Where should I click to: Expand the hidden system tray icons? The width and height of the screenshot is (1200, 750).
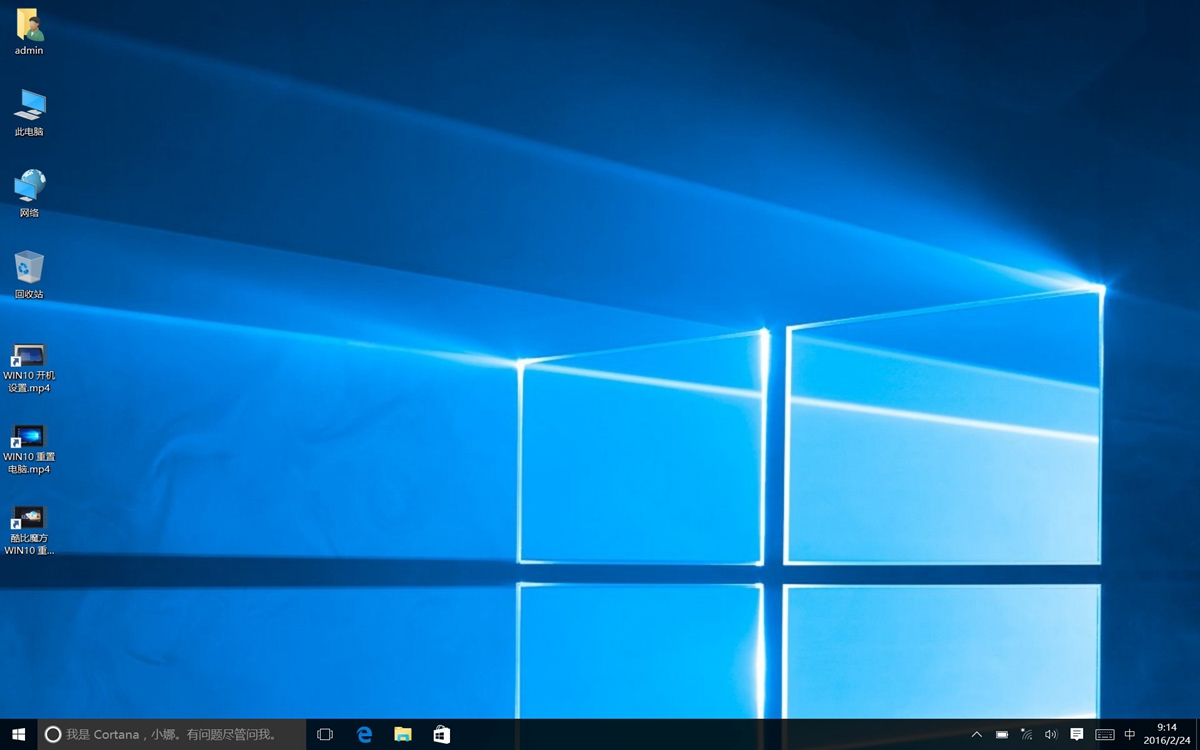click(x=977, y=735)
